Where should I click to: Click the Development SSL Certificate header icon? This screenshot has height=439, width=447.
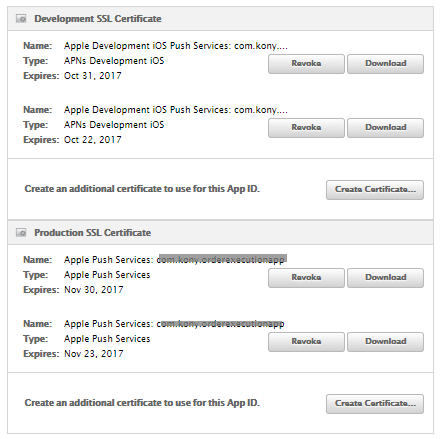click(21, 19)
